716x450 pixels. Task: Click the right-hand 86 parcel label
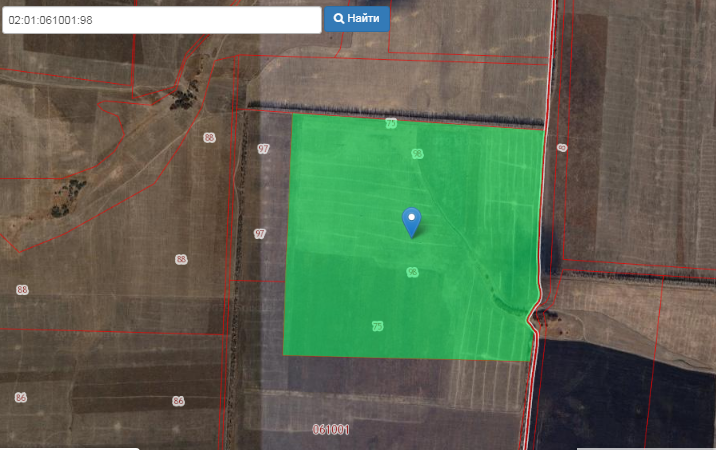[x=178, y=401]
